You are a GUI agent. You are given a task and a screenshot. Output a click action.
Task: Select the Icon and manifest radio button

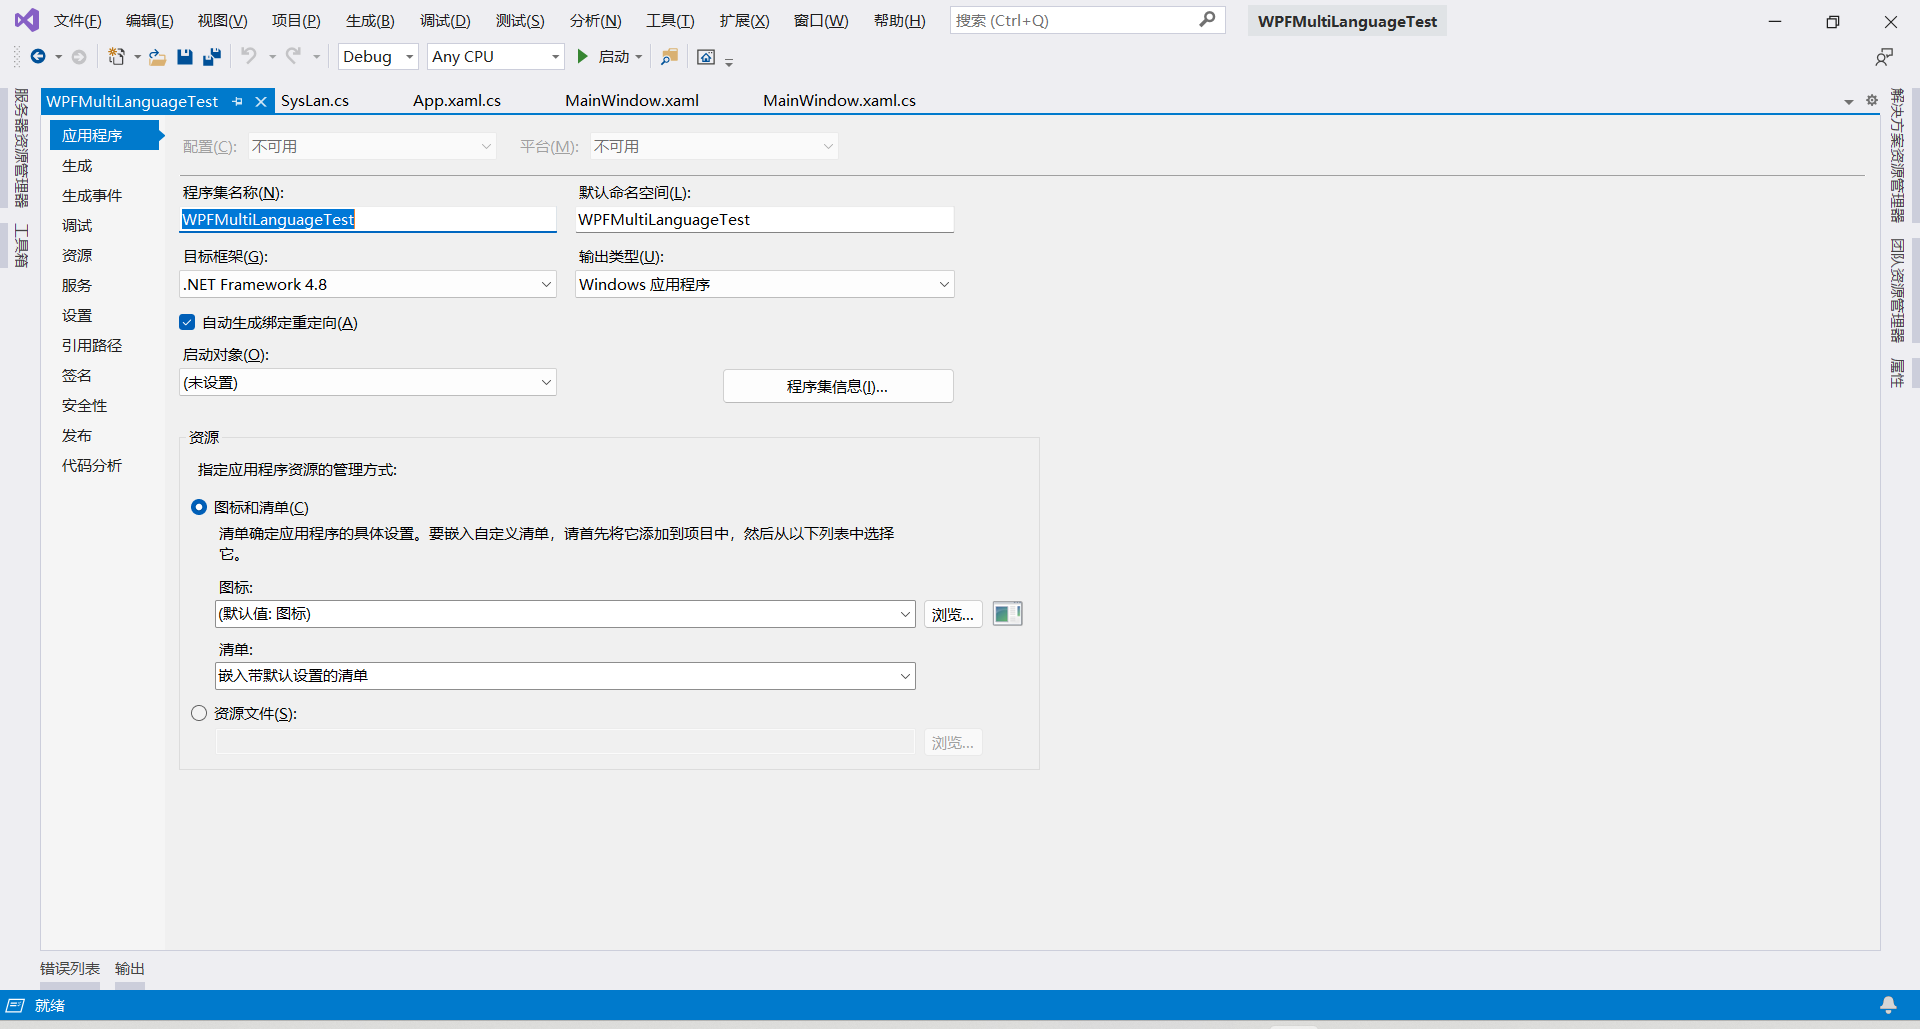(x=199, y=507)
